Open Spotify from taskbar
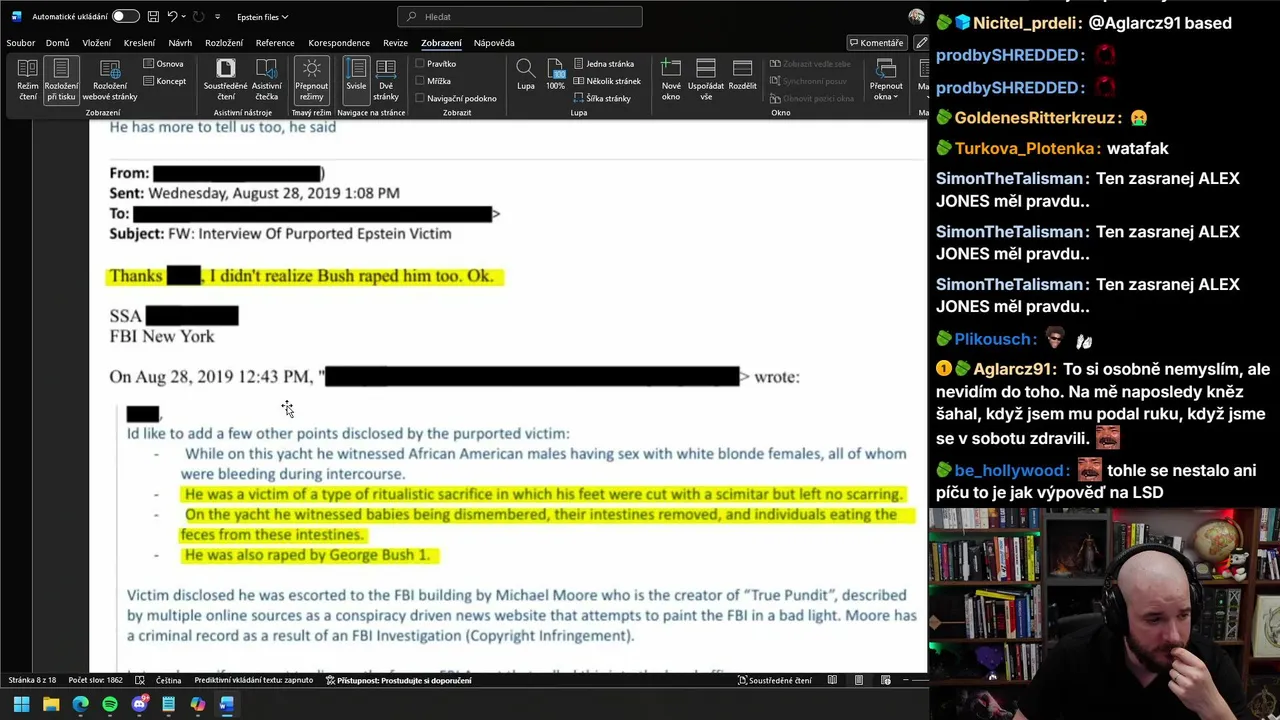 click(x=110, y=704)
